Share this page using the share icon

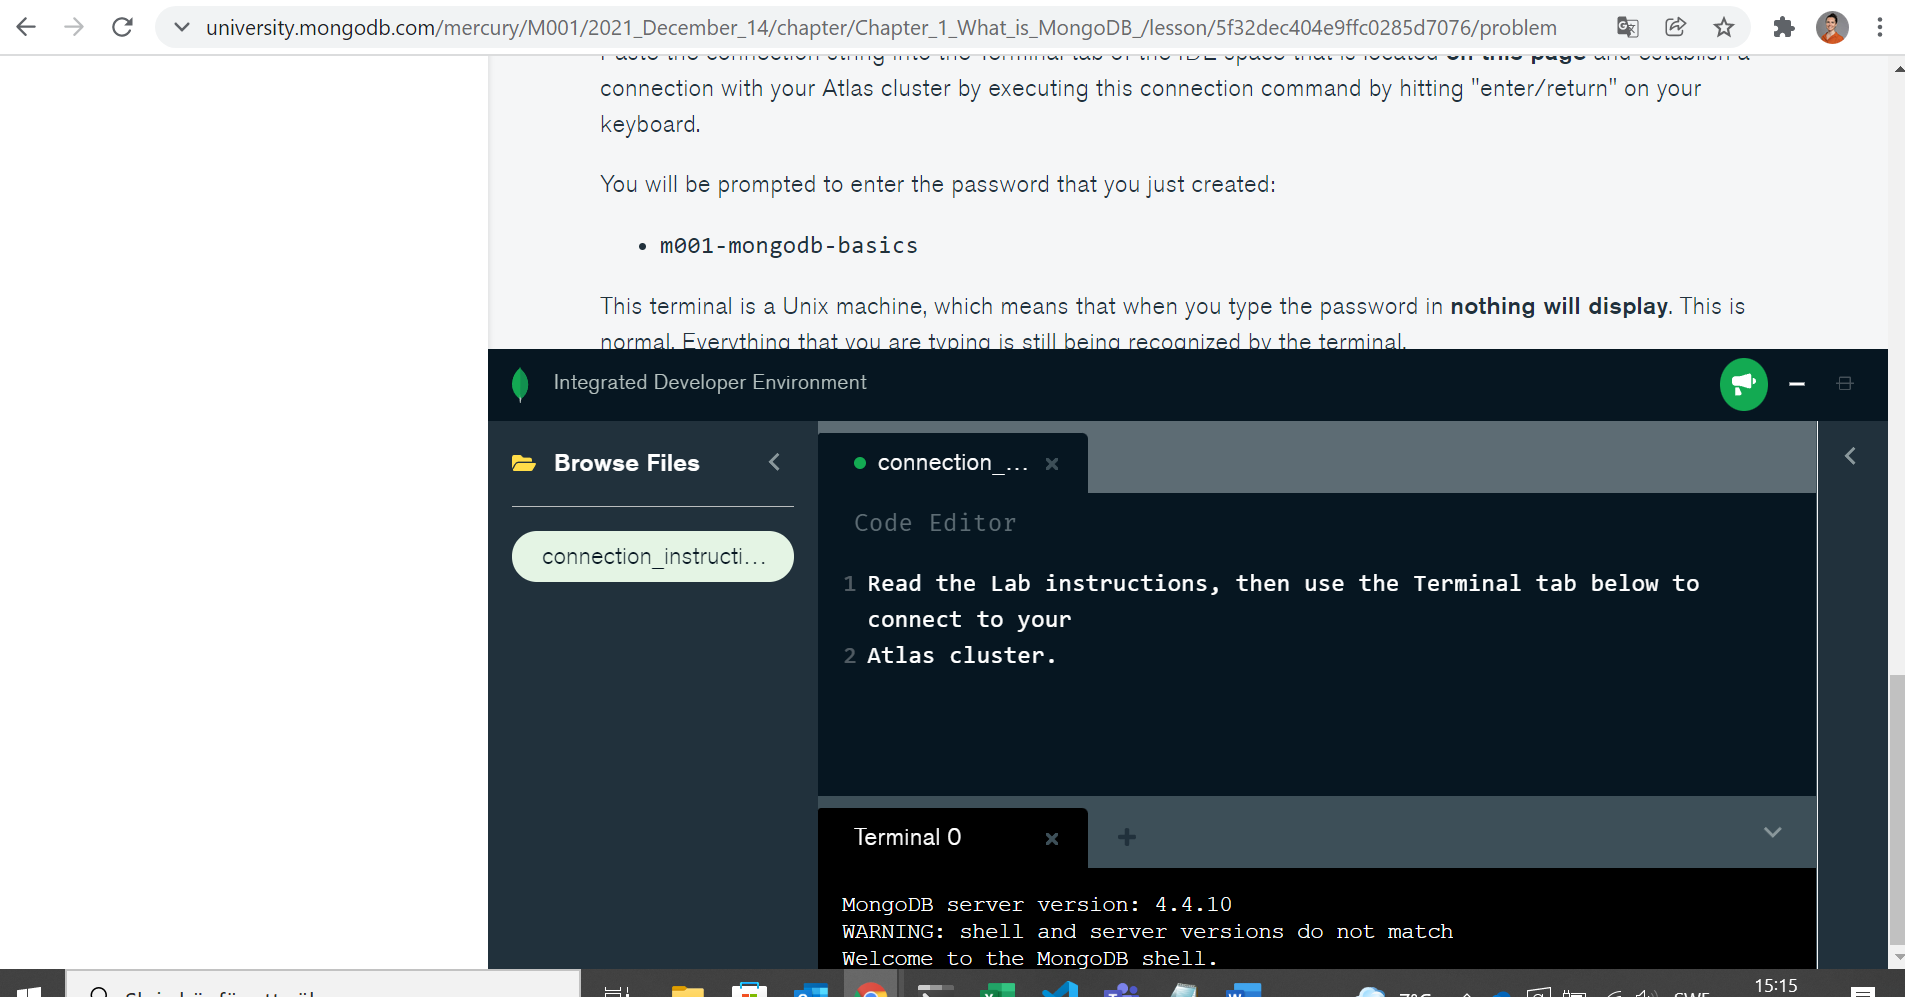coord(1675,27)
